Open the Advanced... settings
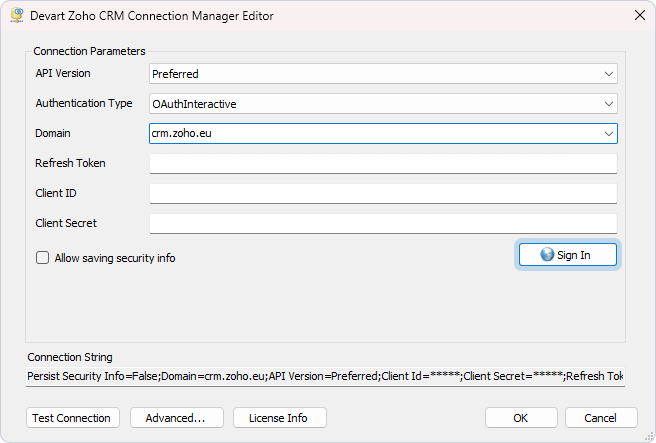656x443 pixels. (x=177, y=418)
